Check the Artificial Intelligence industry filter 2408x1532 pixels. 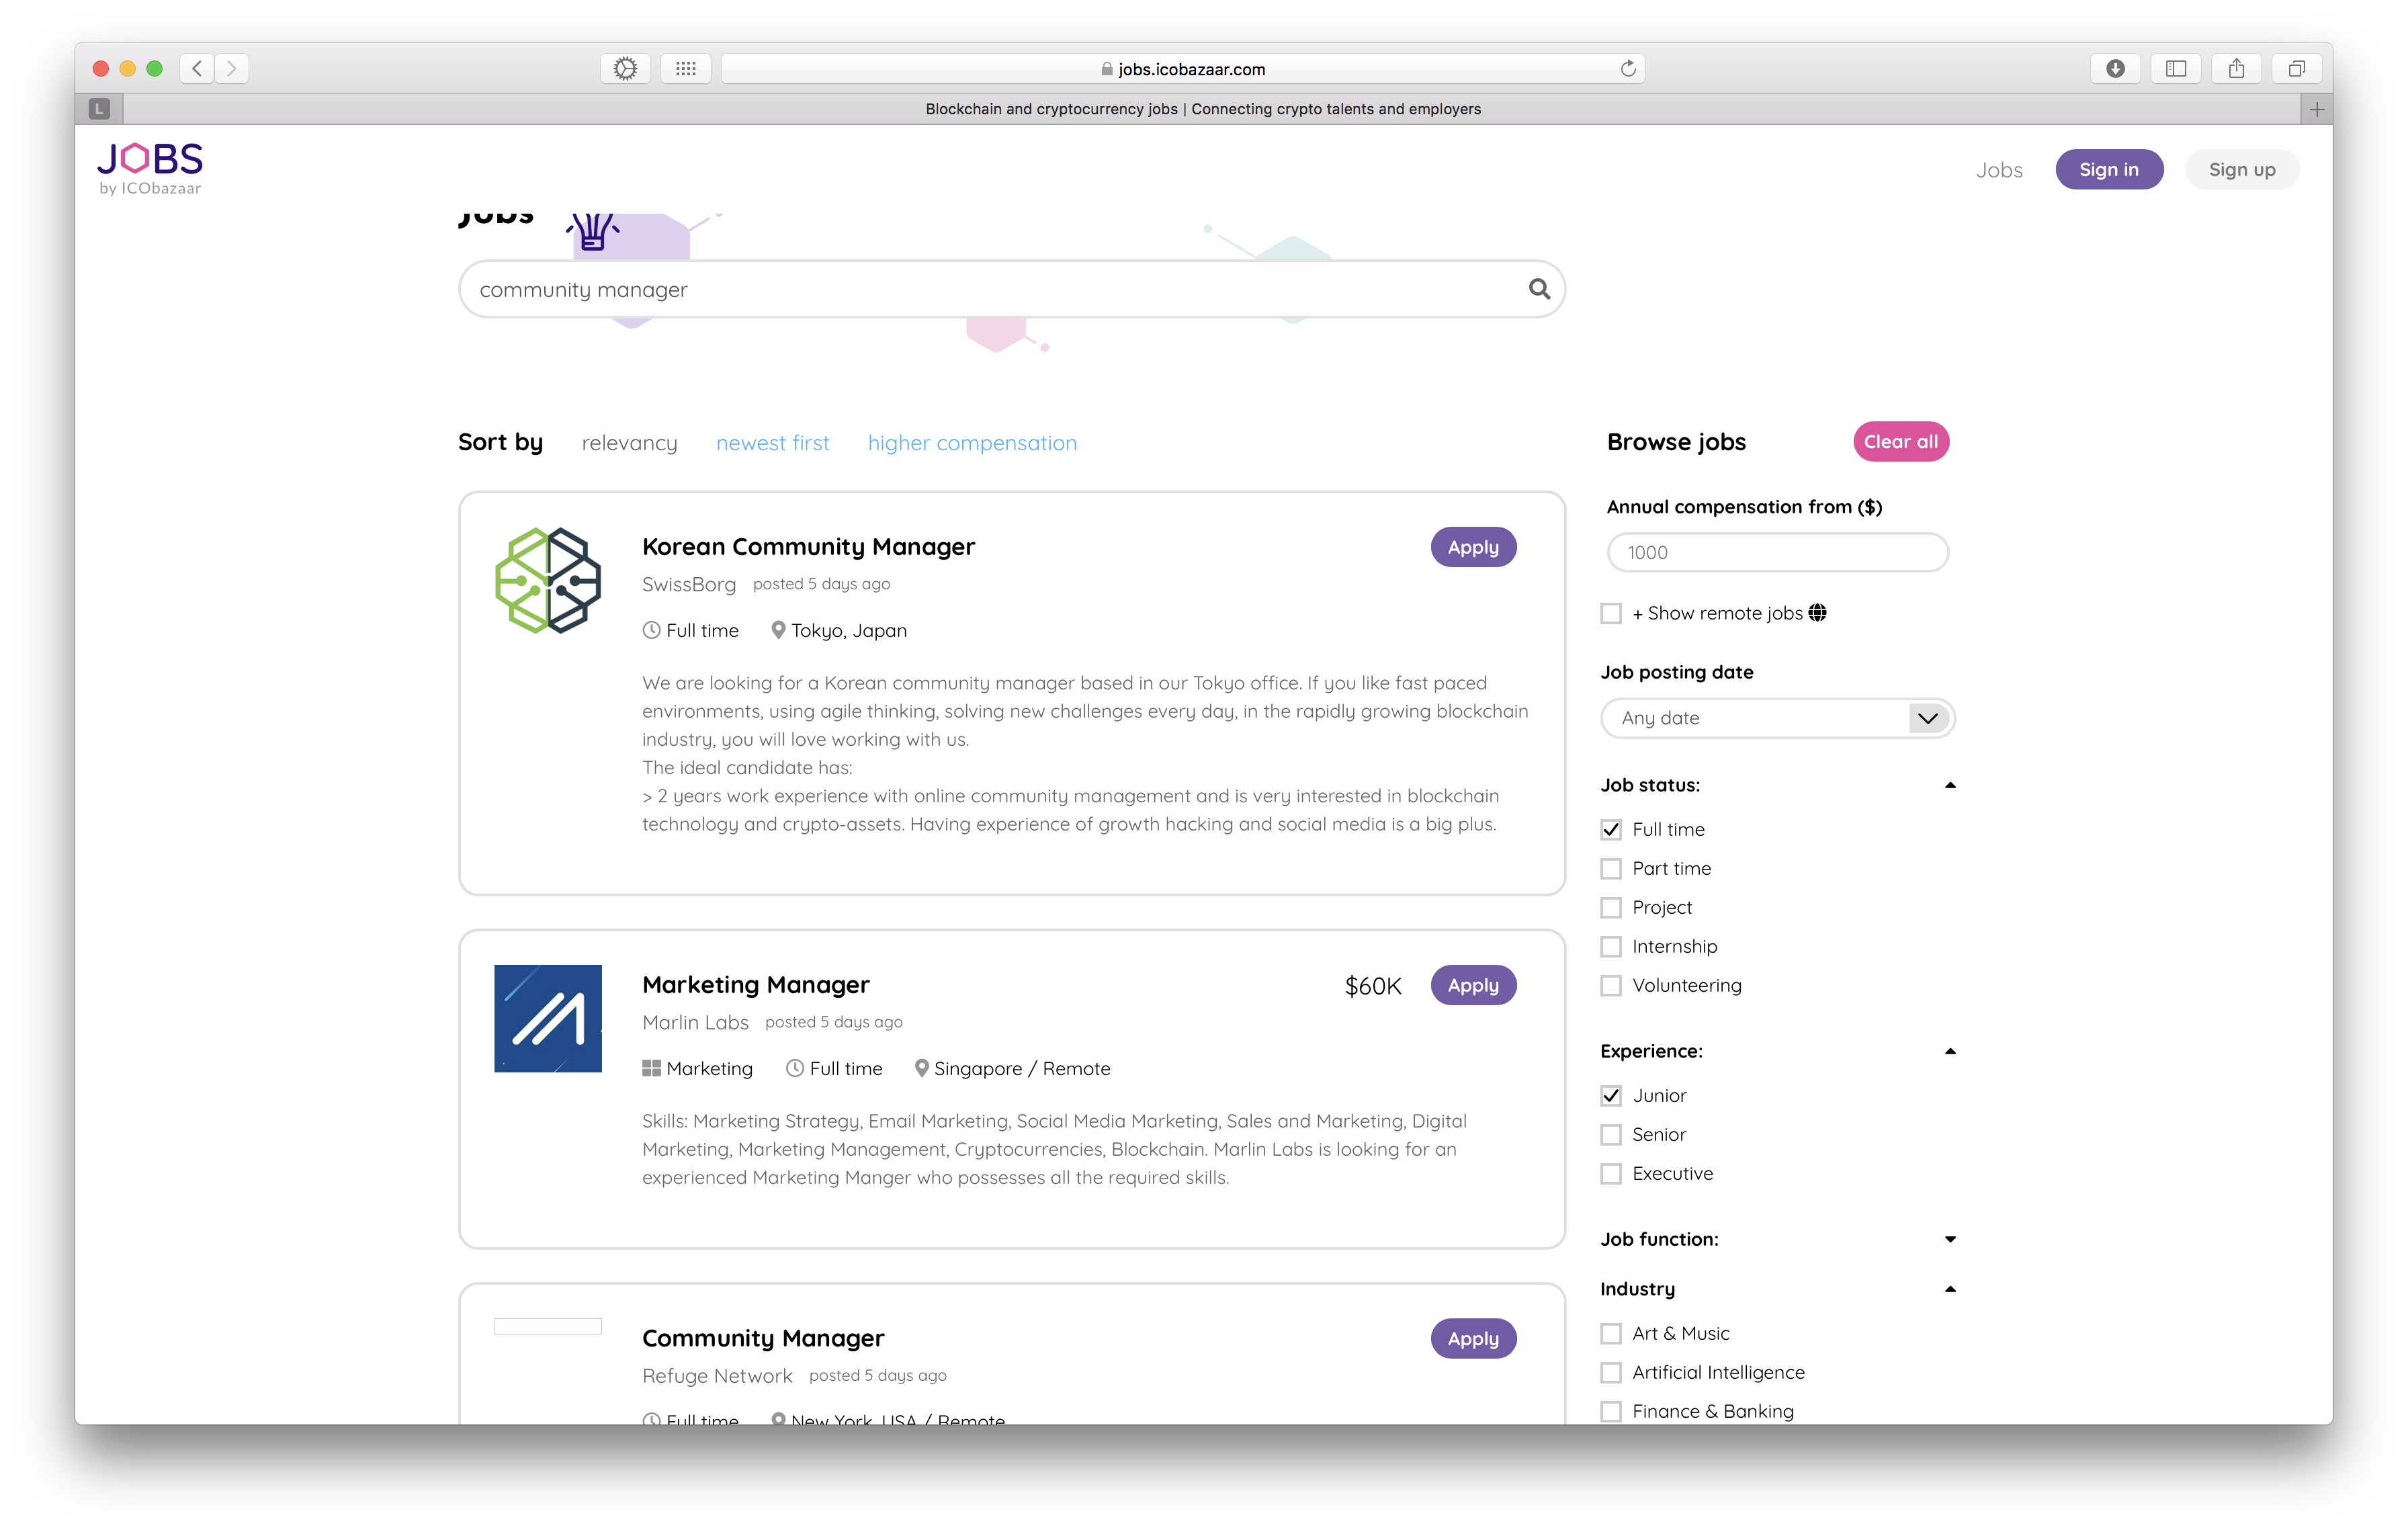pyautogui.click(x=1611, y=1372)
